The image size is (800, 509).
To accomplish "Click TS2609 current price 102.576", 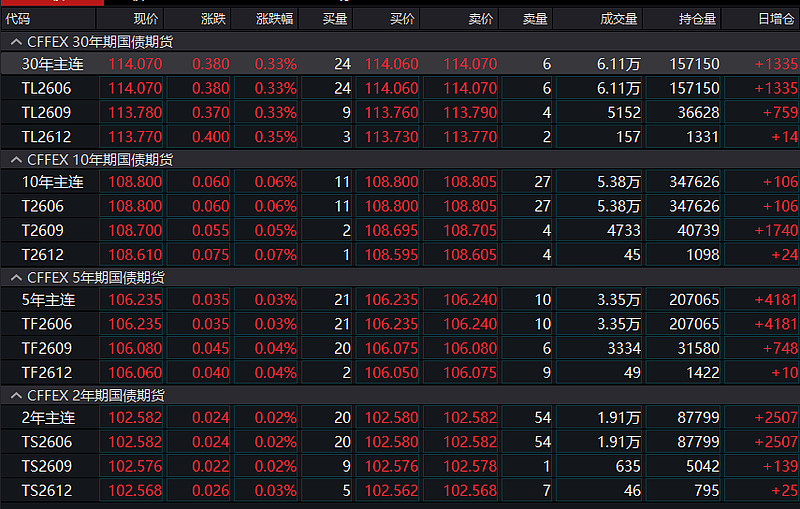I will [x=135, y=466].
